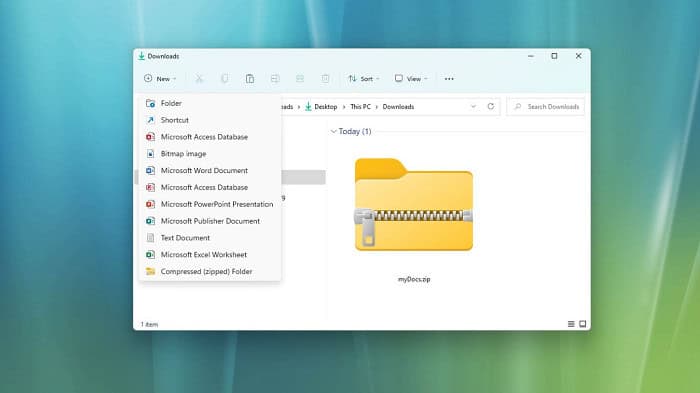
Task: Choose Shortcut from the New menu
Action: click(x=210, y=120)
